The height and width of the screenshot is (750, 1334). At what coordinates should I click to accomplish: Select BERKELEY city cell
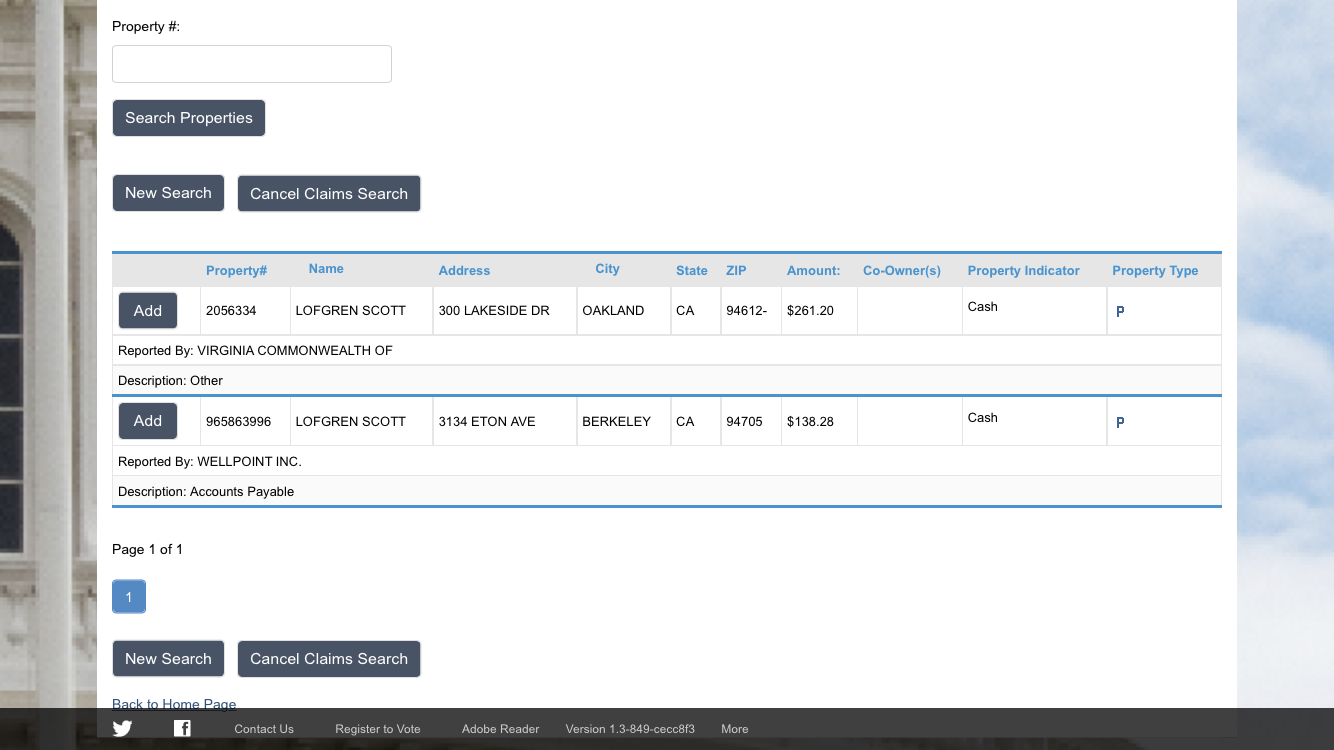[624, 422]
